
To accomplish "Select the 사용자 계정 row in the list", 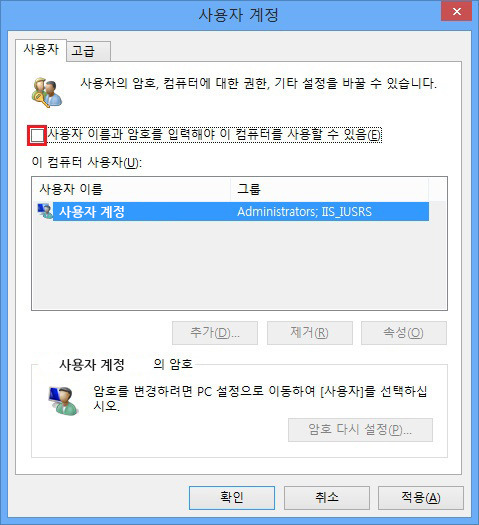I will [x=233, y=211].
